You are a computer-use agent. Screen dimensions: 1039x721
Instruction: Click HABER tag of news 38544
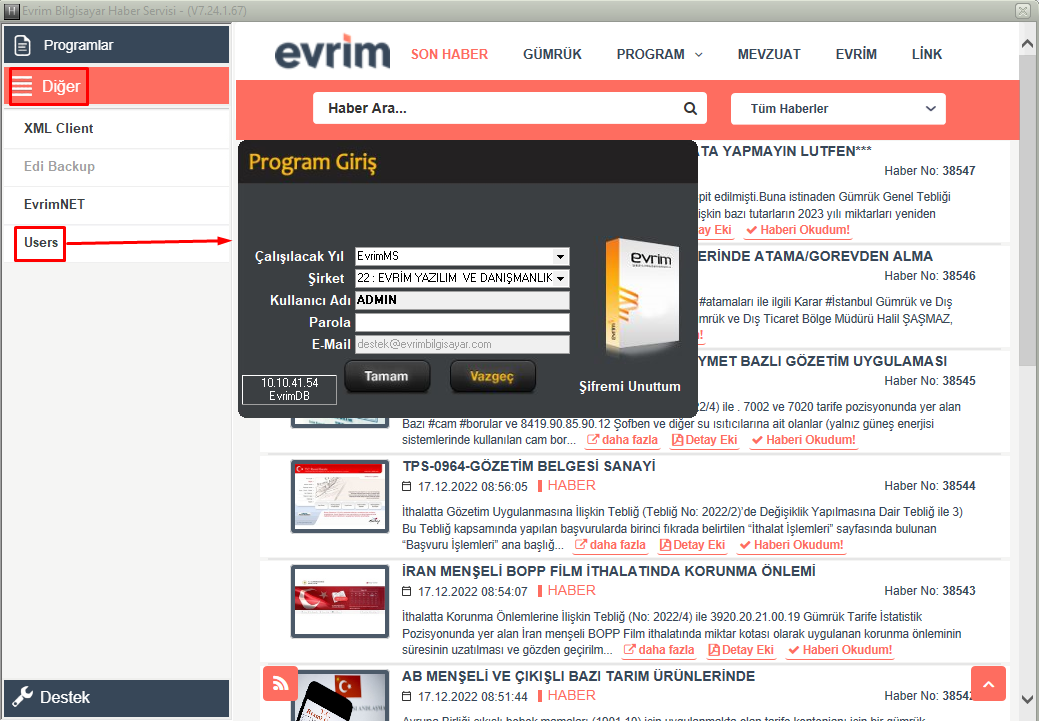pyautogui.click(x=571, y=486)
